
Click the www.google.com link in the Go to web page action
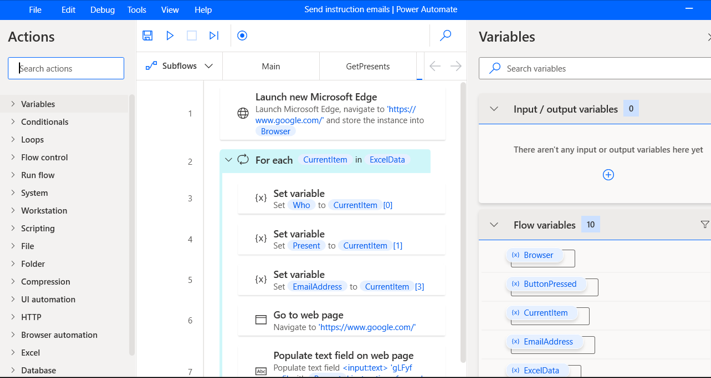(367, 327)
